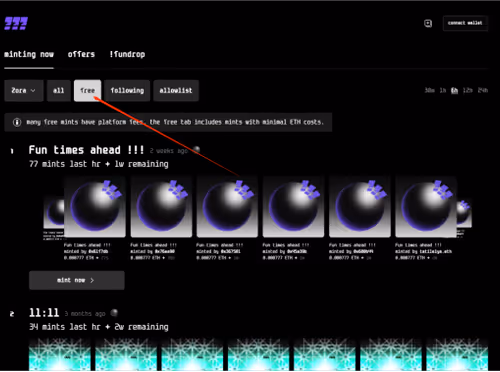The height and width of the screenshot is (372, 500).
Task: Click the purple 777 logo
Action: [16, 23]
